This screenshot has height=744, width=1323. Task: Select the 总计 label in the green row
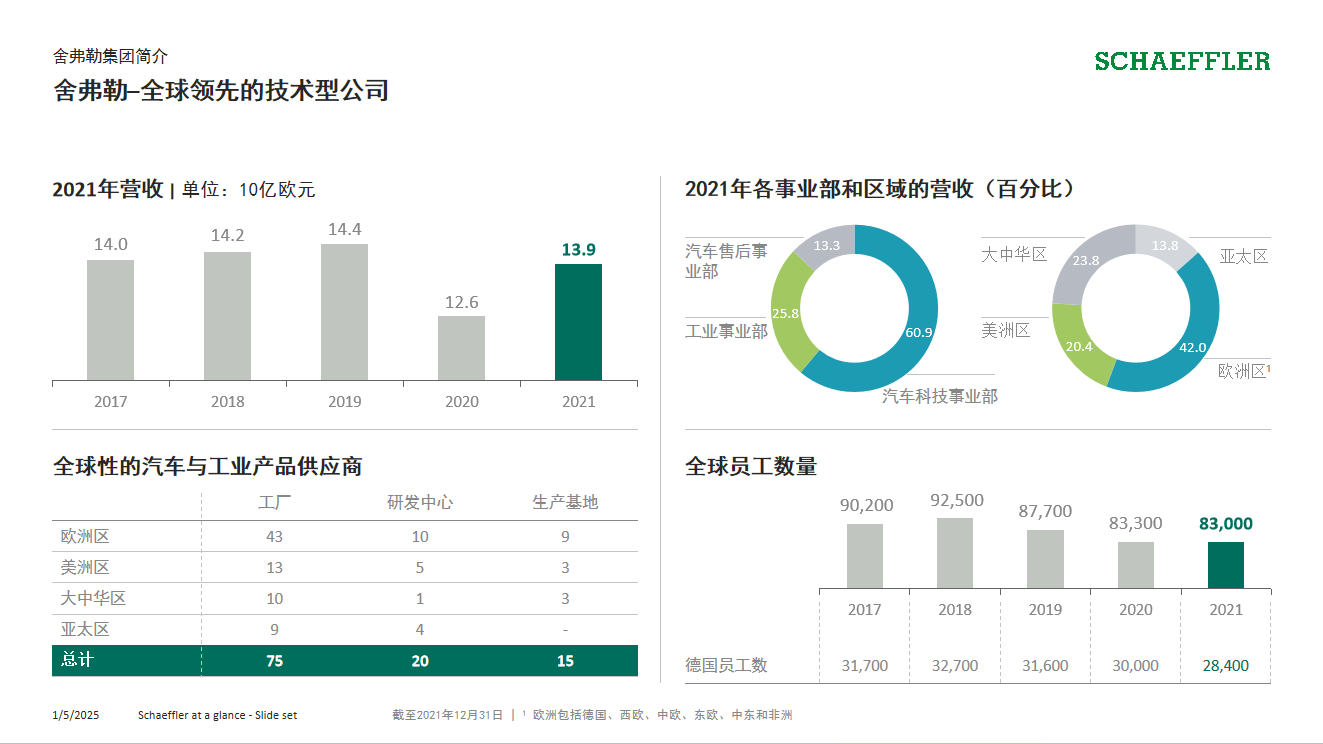coord(77,659)
